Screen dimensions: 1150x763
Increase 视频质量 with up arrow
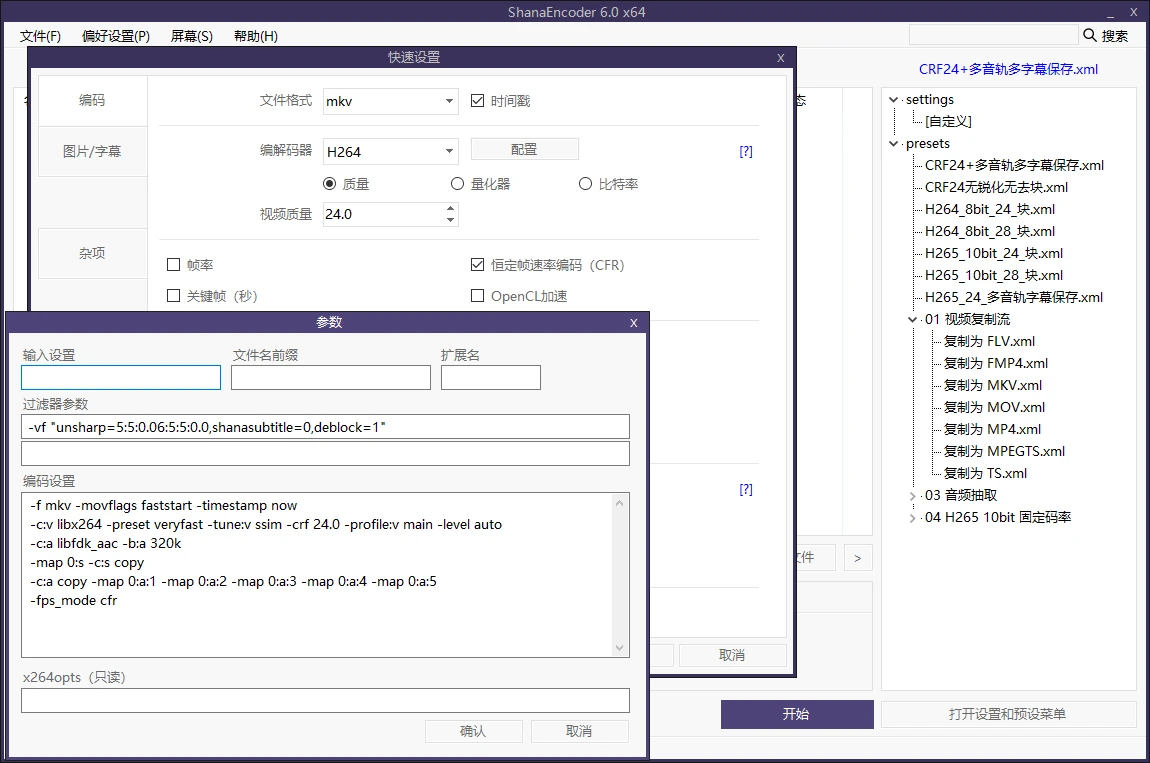coord(450,208)
